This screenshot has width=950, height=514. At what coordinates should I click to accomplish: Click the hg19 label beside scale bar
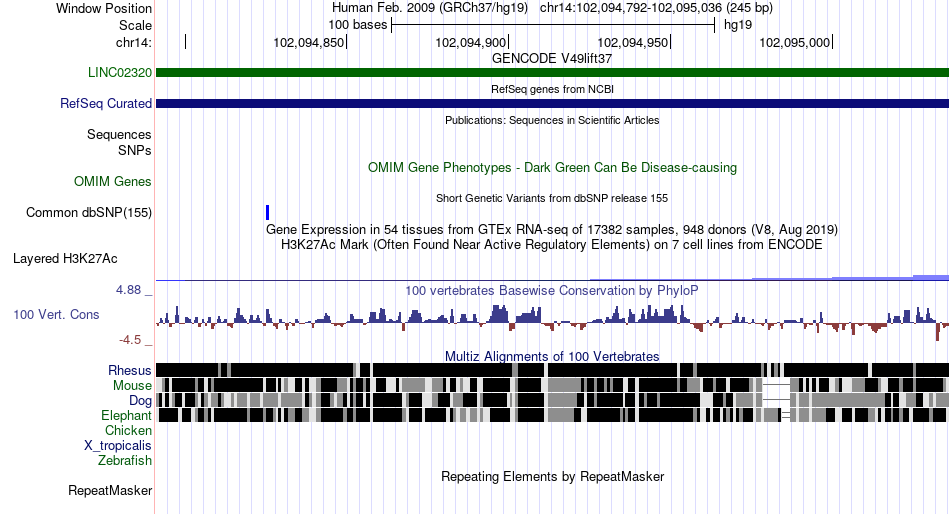click(x=738, y=25)
